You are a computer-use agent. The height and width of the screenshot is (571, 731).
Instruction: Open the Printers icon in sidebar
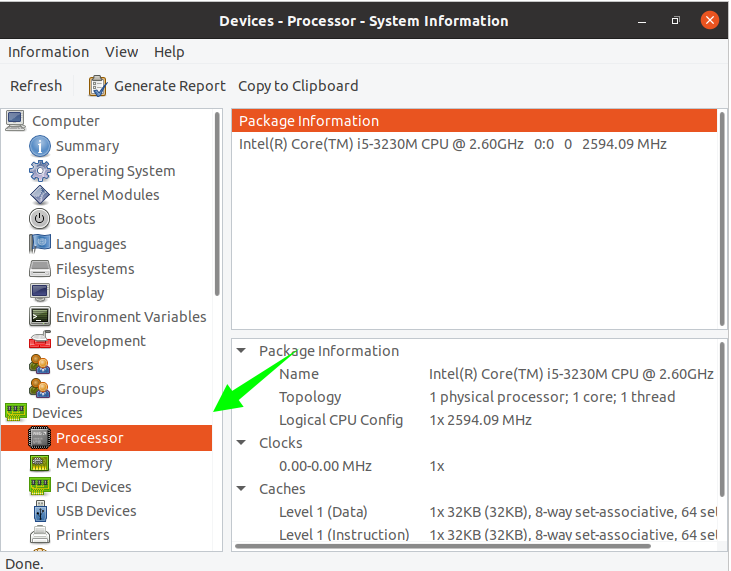point(40,535)
